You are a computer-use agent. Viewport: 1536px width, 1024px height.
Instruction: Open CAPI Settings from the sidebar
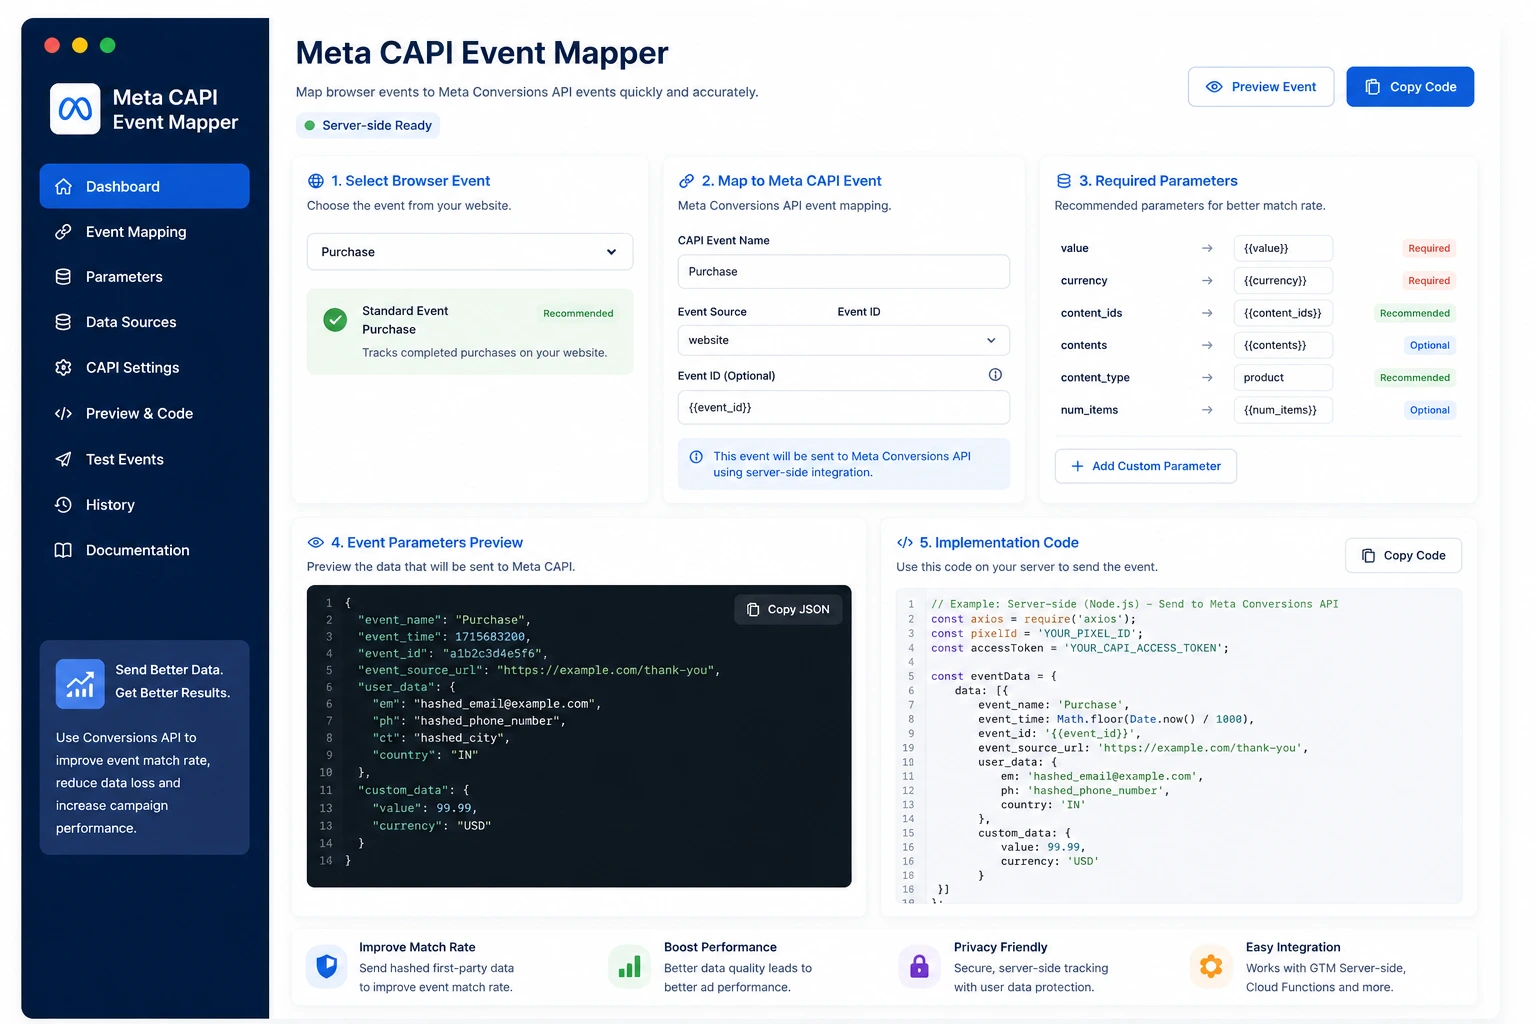(x=144, y=368)
